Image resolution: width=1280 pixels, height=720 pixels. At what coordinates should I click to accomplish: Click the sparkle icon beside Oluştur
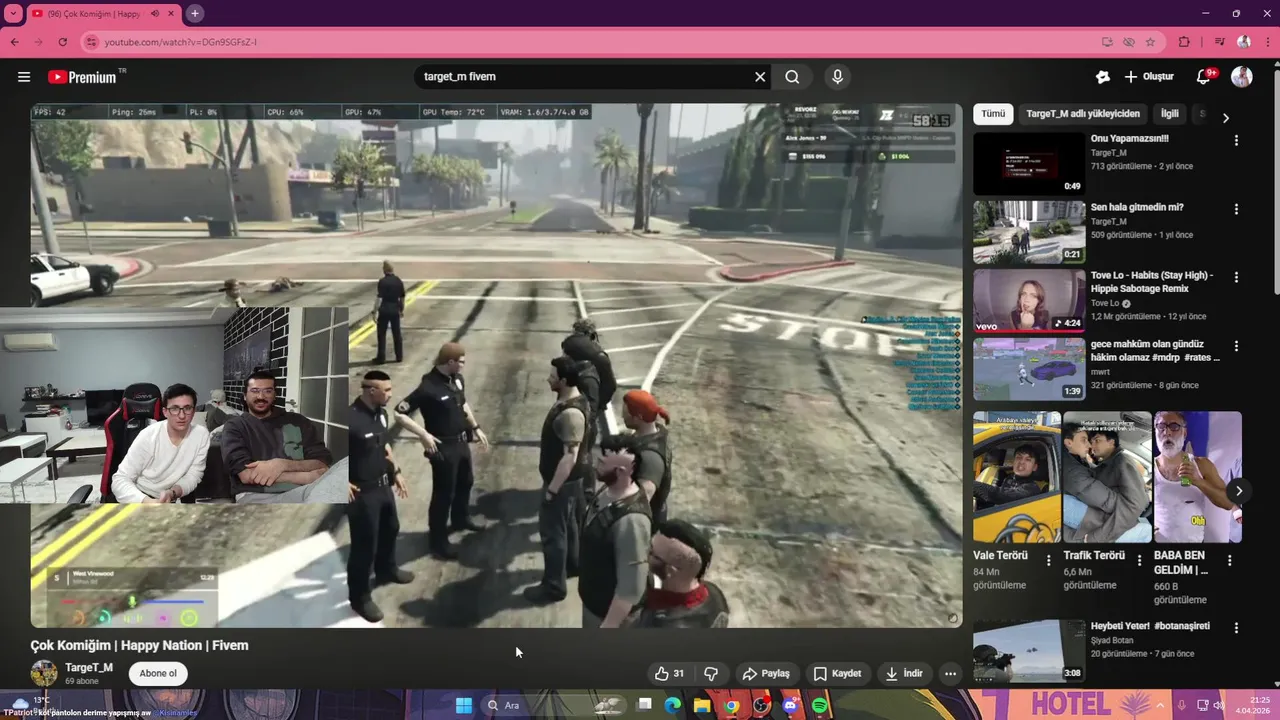(1103, 77)
